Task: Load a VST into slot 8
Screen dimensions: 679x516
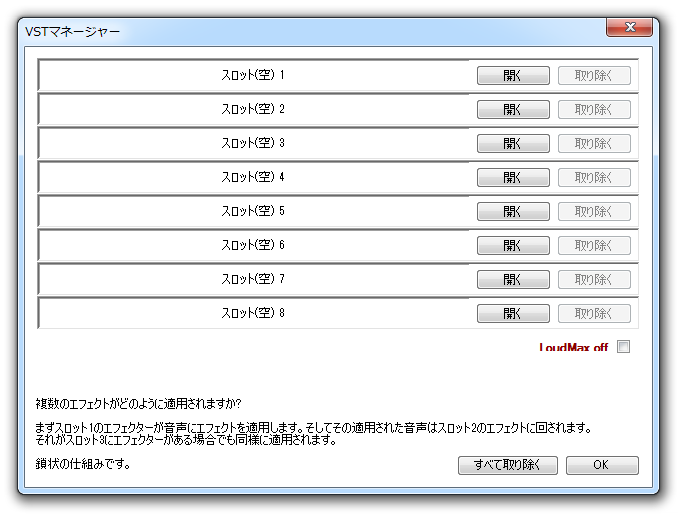Action: pos(513,313)
